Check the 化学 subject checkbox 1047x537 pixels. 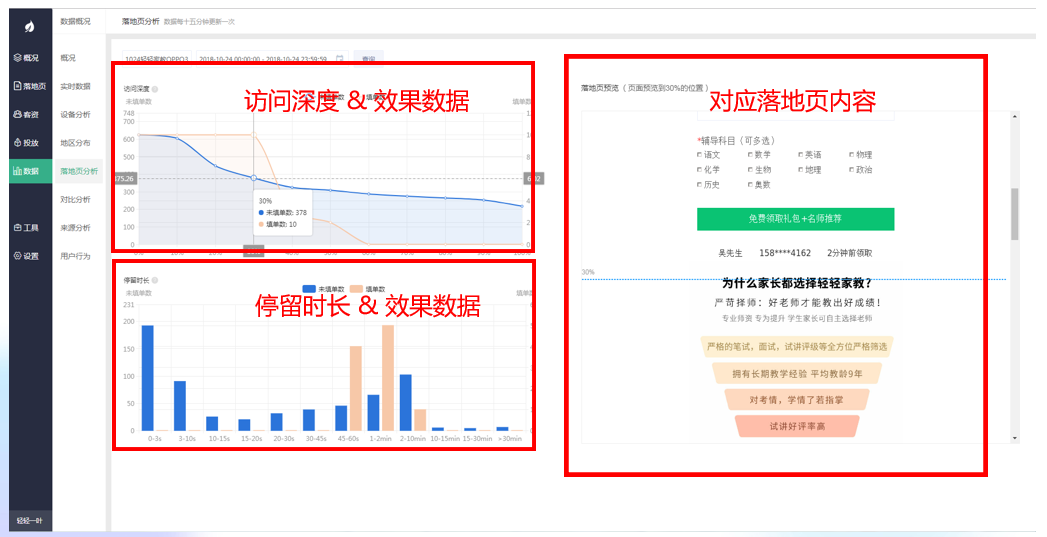tap(700, 170)
